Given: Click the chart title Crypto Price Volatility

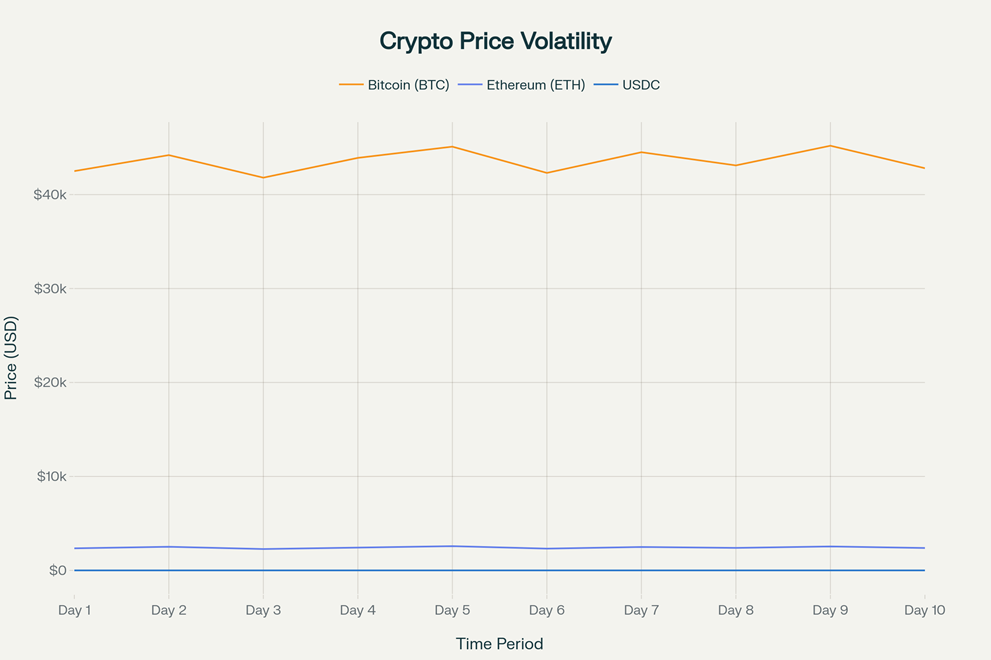Looking at the screenshot, I should (495, 41).
